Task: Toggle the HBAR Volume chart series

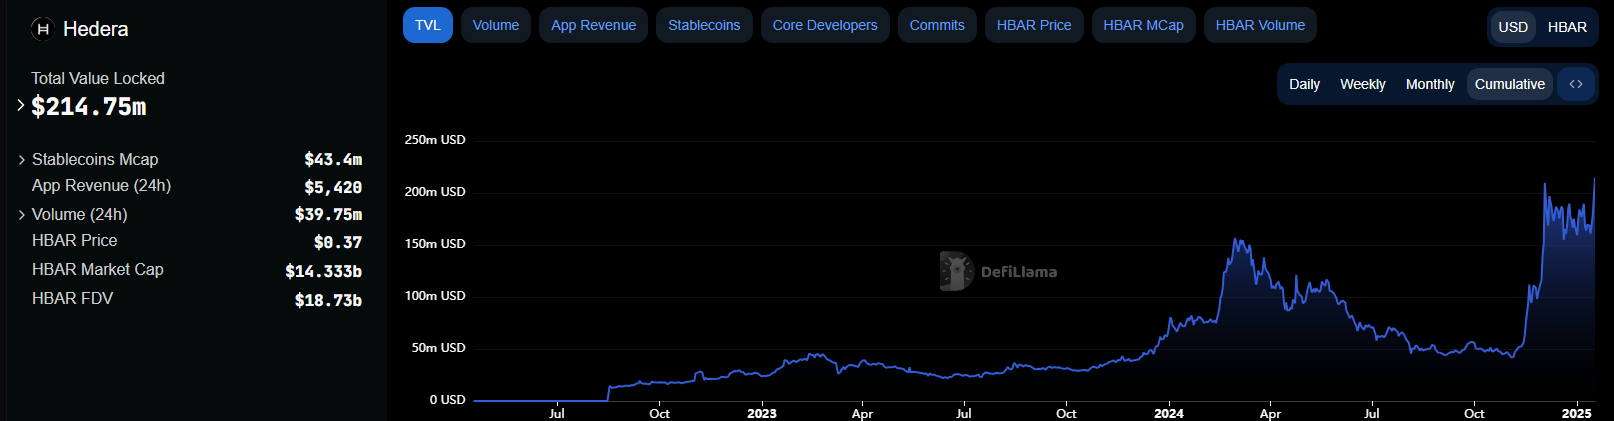Action: (x=1260, y=25)
